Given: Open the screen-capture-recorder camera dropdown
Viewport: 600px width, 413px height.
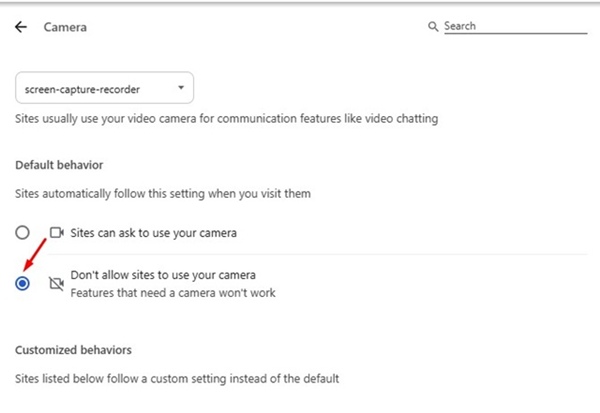Looking at the screenshot, I should coord(105,88).
